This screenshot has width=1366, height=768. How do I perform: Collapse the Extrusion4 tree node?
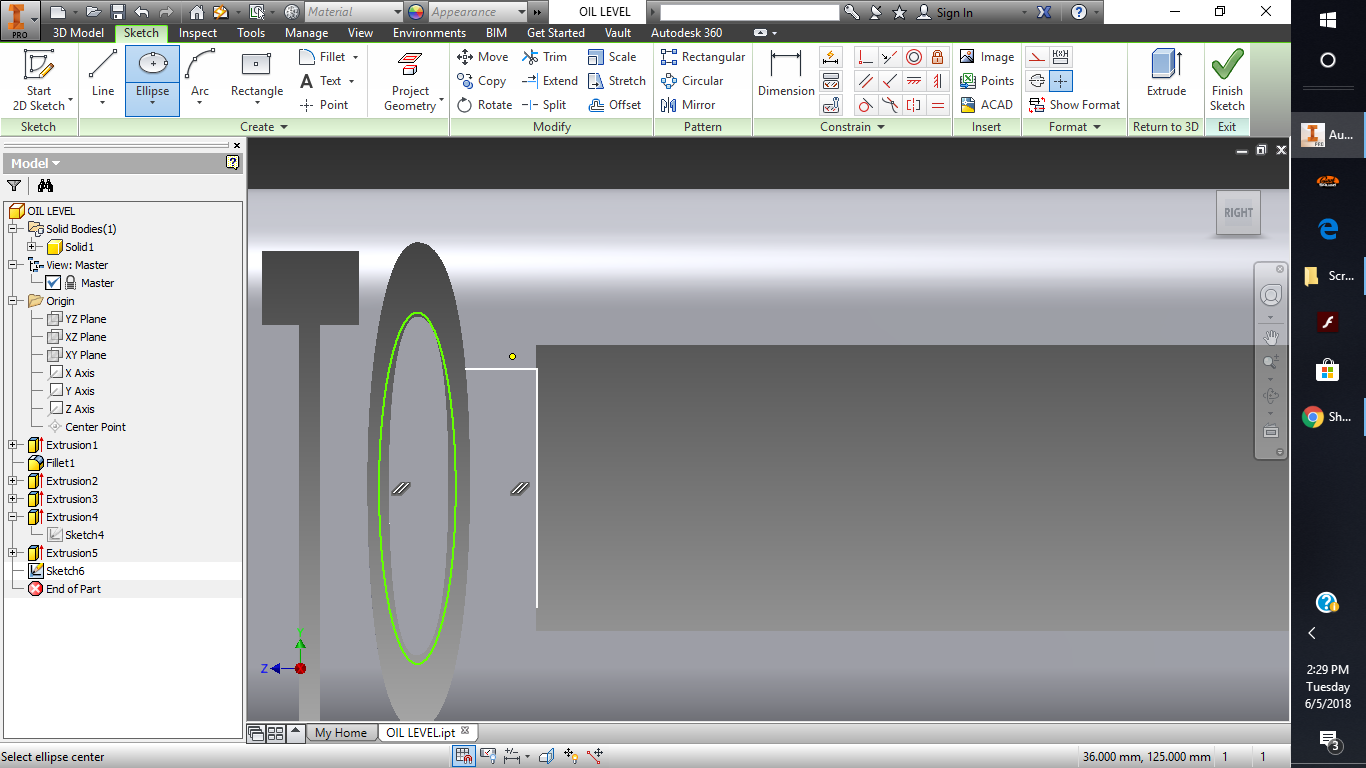(13, 517)
